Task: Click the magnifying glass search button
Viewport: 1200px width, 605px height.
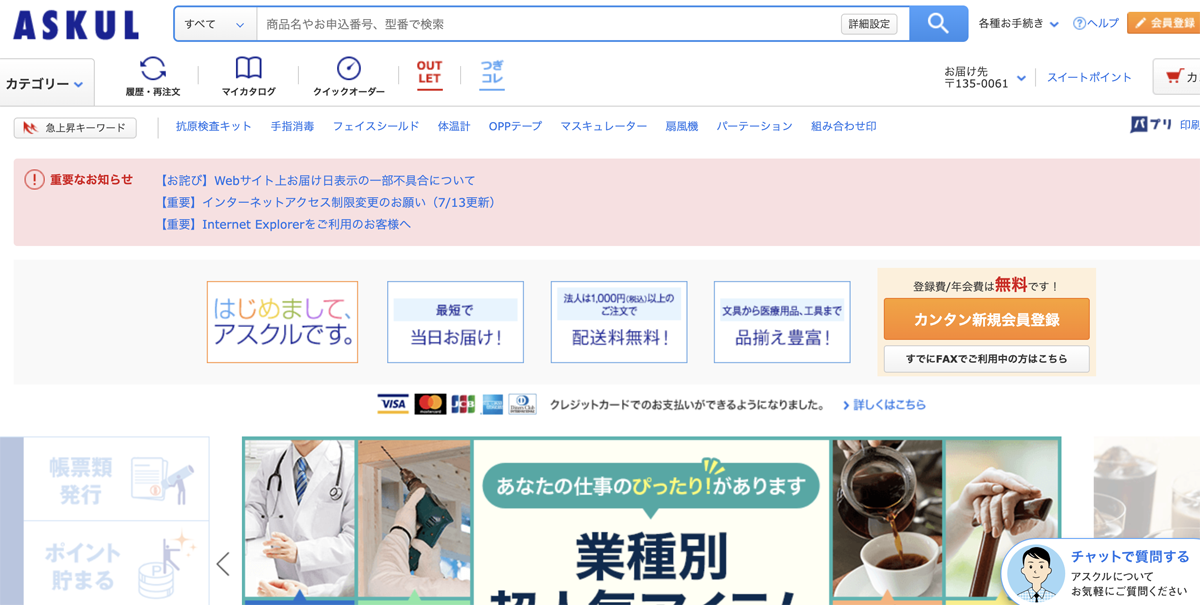Action: [937, 24]
